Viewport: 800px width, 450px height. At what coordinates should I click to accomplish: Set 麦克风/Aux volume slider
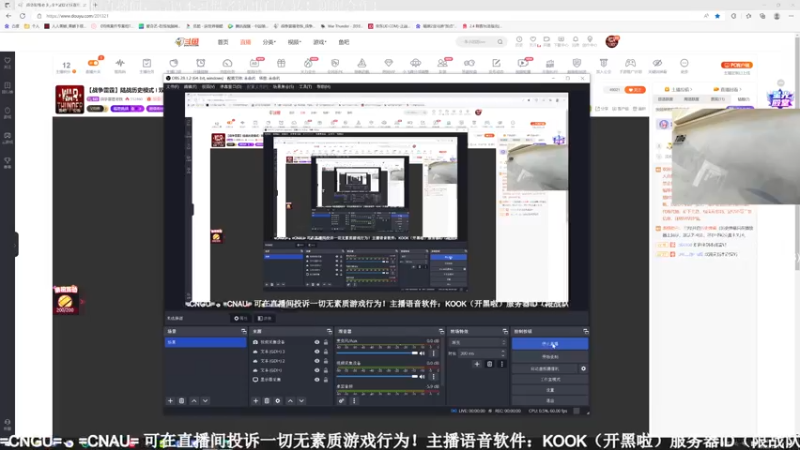coord(377,353)
